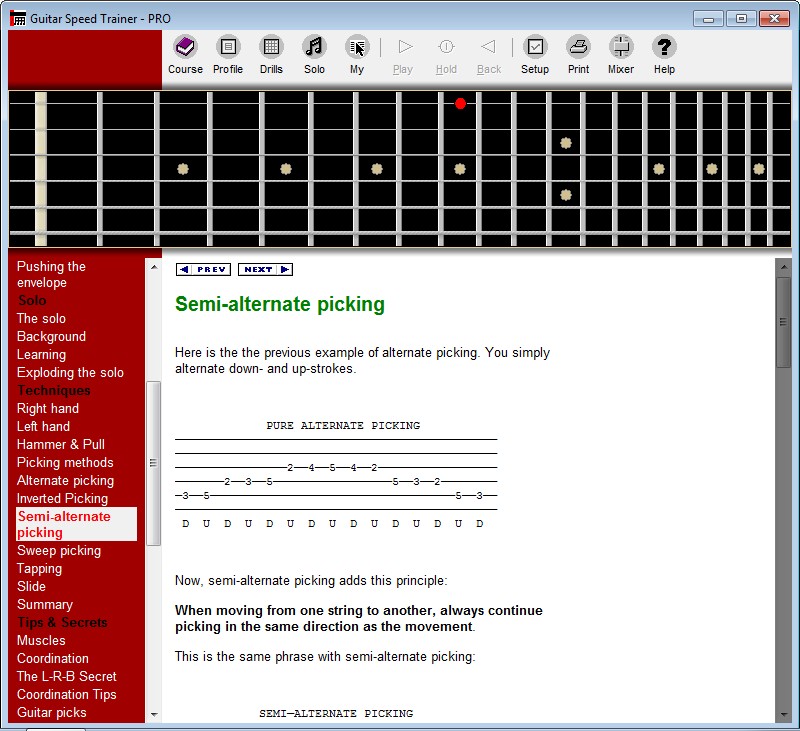
Task: Click the content pane scroll-up arrow
Action: (x=783, y=267)
